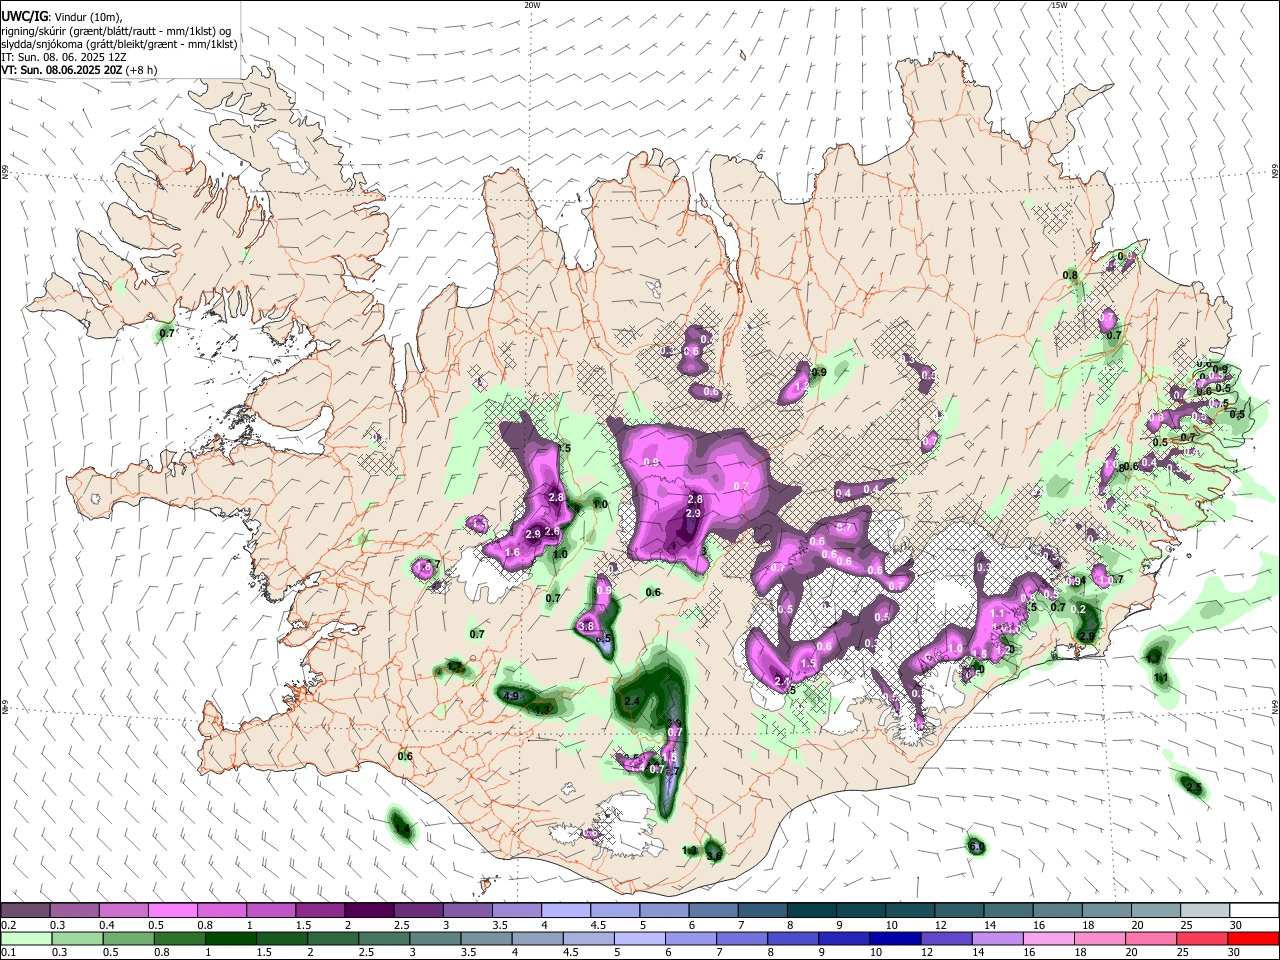Click the dark teal 8 swatch in top legend row
This screenshot has width=1280, height=960.
pyautogui.click(x=811, y=911)
